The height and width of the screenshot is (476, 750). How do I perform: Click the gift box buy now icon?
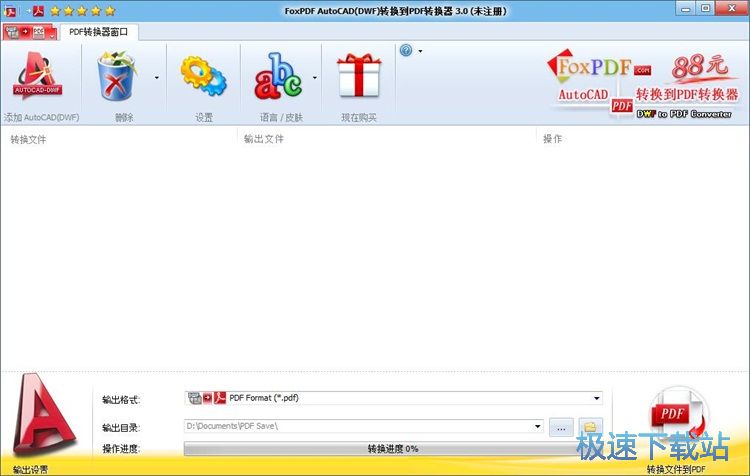[x=359, y=76]
